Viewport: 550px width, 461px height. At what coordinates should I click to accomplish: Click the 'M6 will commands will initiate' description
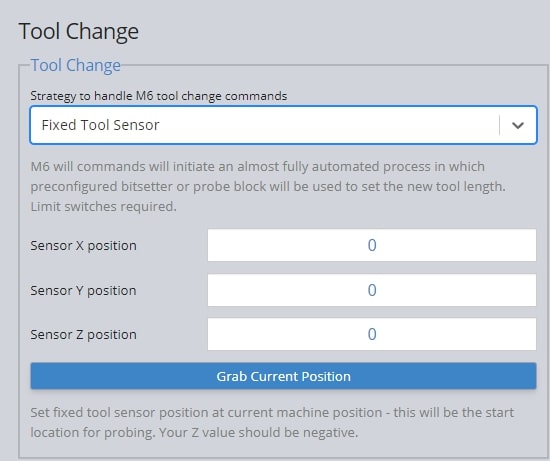258,166
